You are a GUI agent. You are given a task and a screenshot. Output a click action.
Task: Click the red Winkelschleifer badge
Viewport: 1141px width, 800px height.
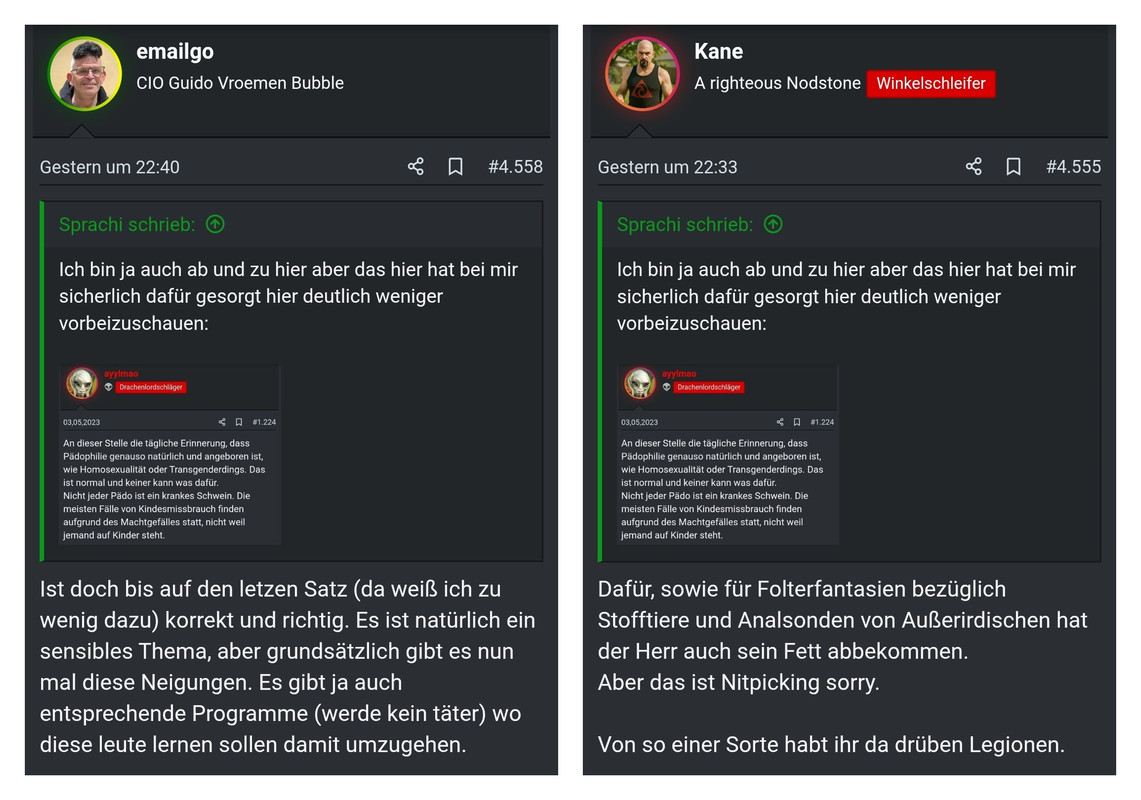tap(931, 83)
